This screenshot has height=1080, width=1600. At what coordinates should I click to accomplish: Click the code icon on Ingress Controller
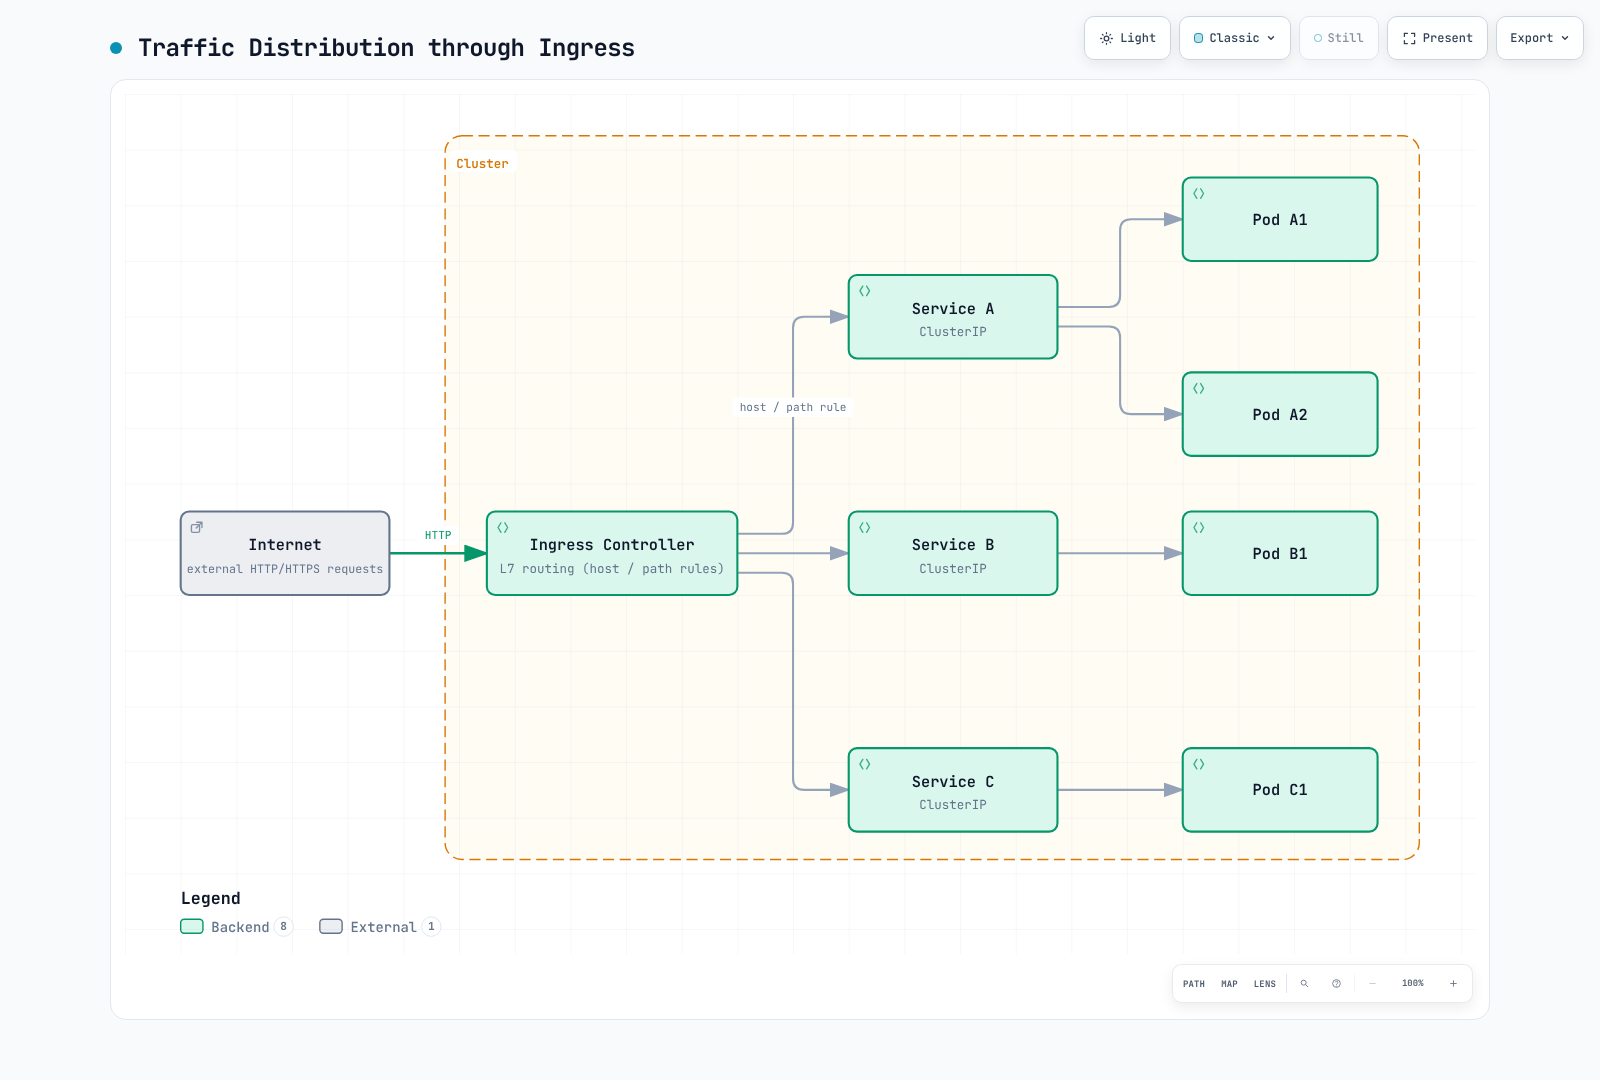[503, 527]
